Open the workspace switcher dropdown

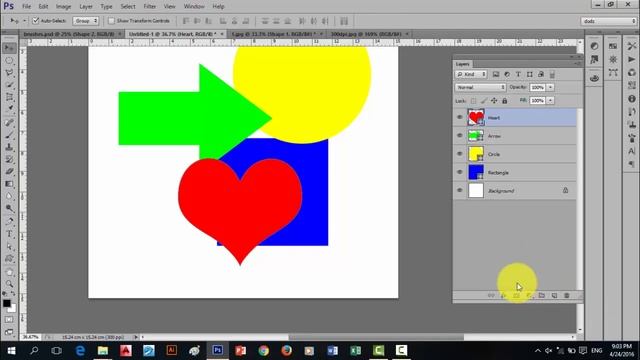609,21
